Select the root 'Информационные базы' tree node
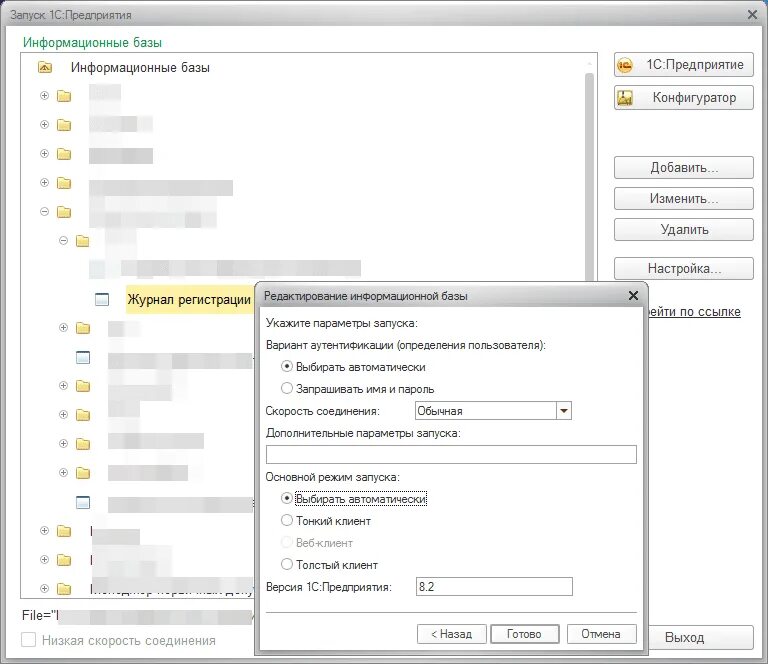The image size is (768, 664). tap(140, 67)
